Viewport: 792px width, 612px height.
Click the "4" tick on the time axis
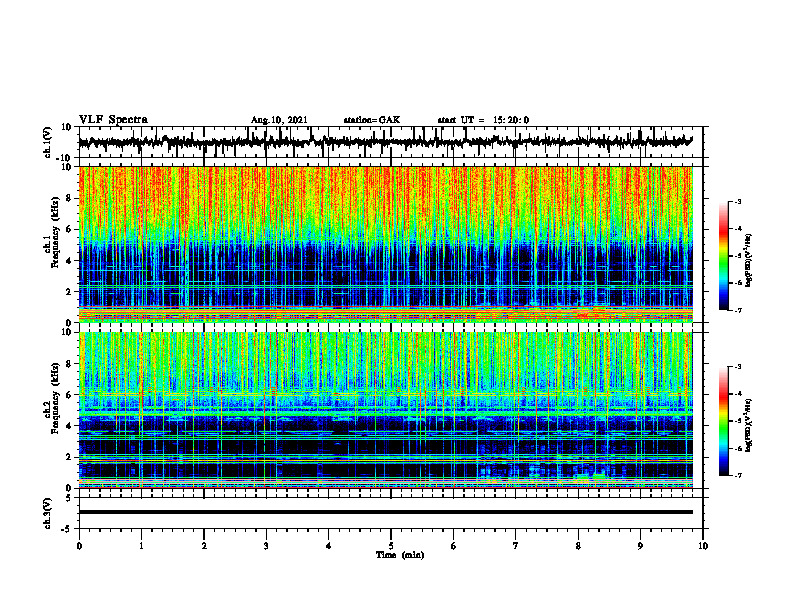pyautogui.click(x=329, y=546)
